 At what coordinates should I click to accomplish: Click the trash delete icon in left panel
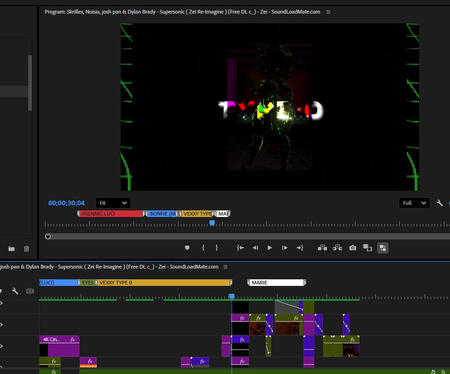(x=26, y=249)
